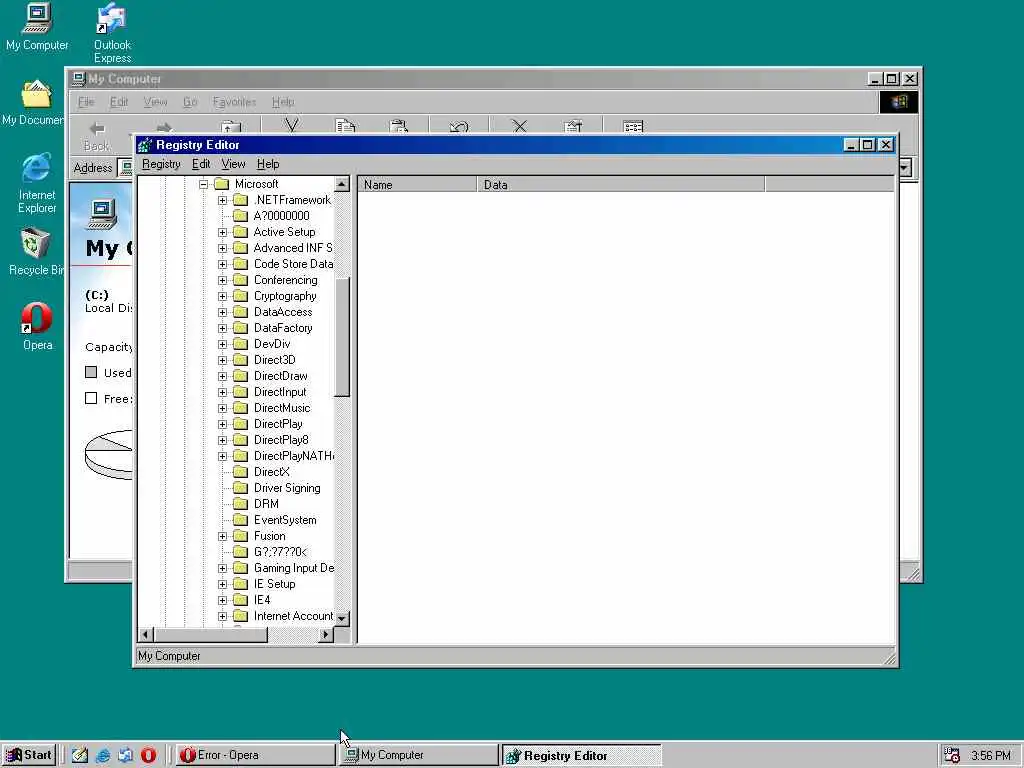1024x768 pixels.
Task: Expand the DirectPlay8 key
Action: [223, 440]
